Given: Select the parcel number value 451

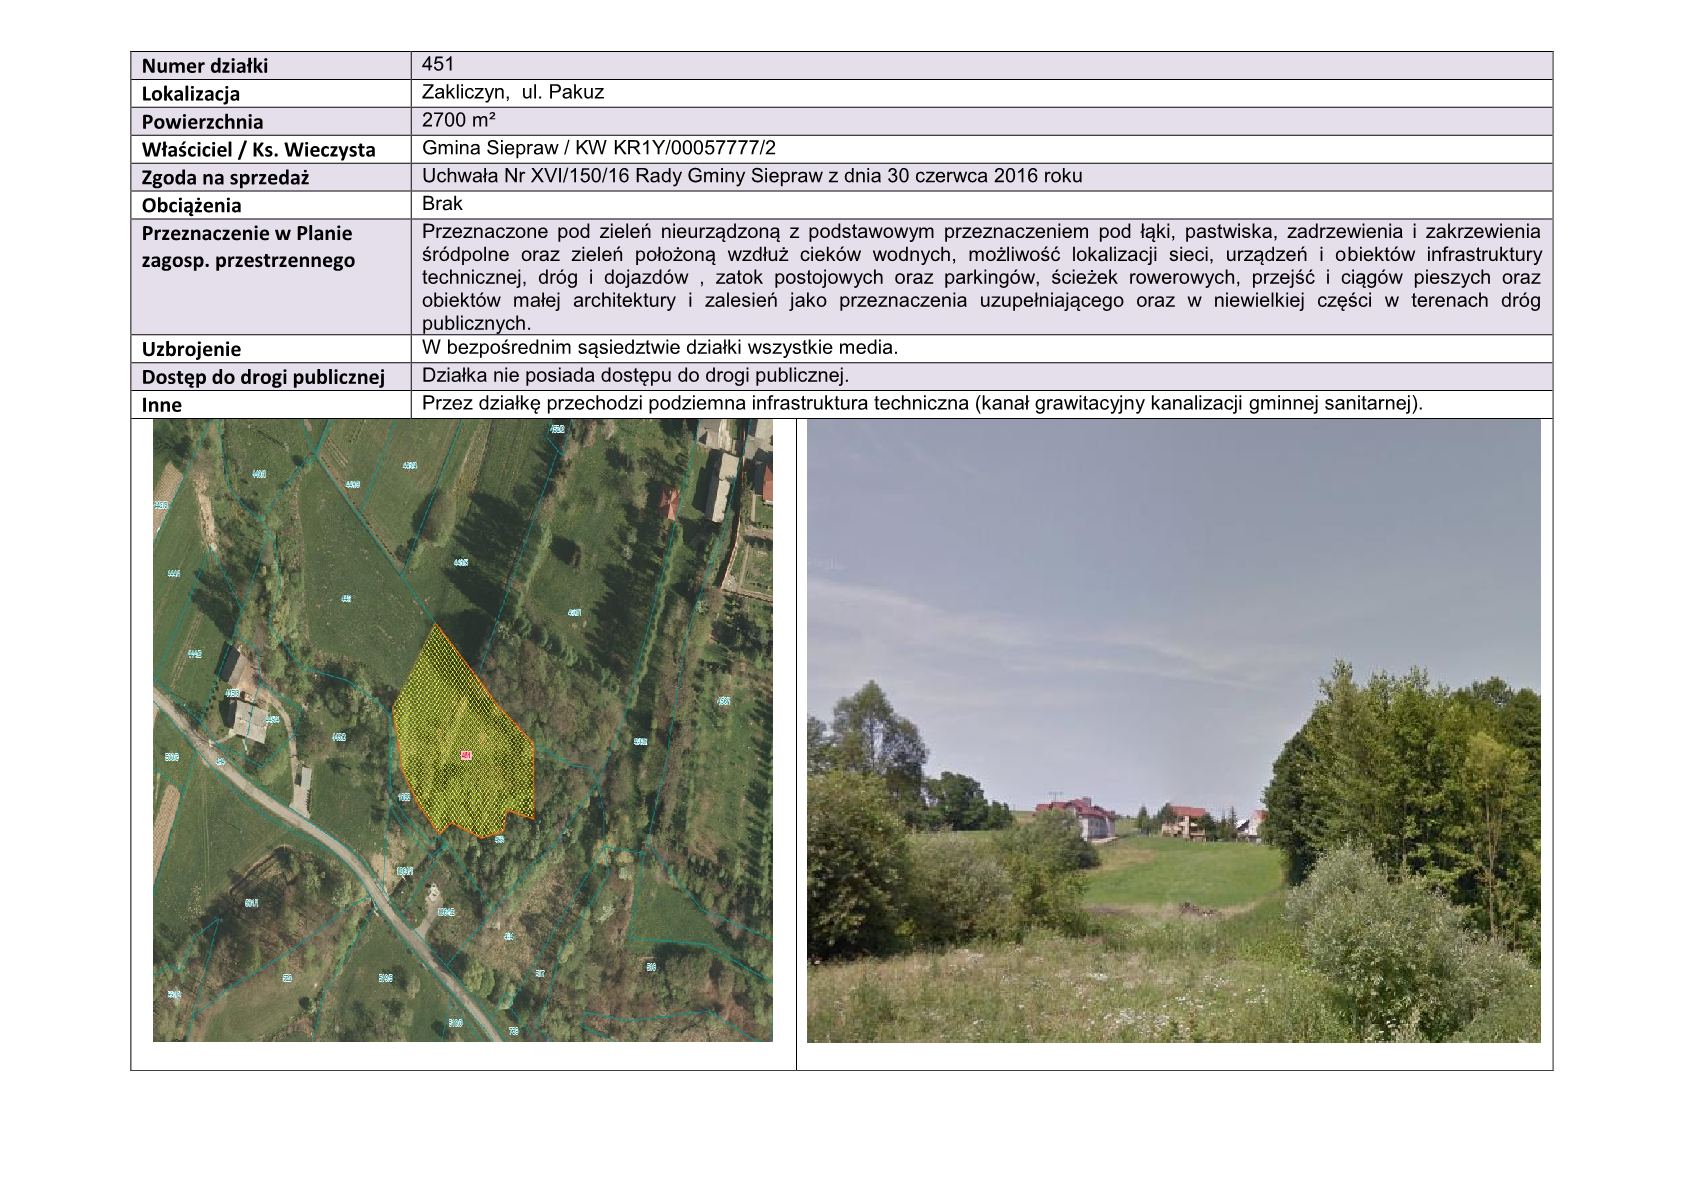Looking at the screenshot, I should tap(438, 64).
